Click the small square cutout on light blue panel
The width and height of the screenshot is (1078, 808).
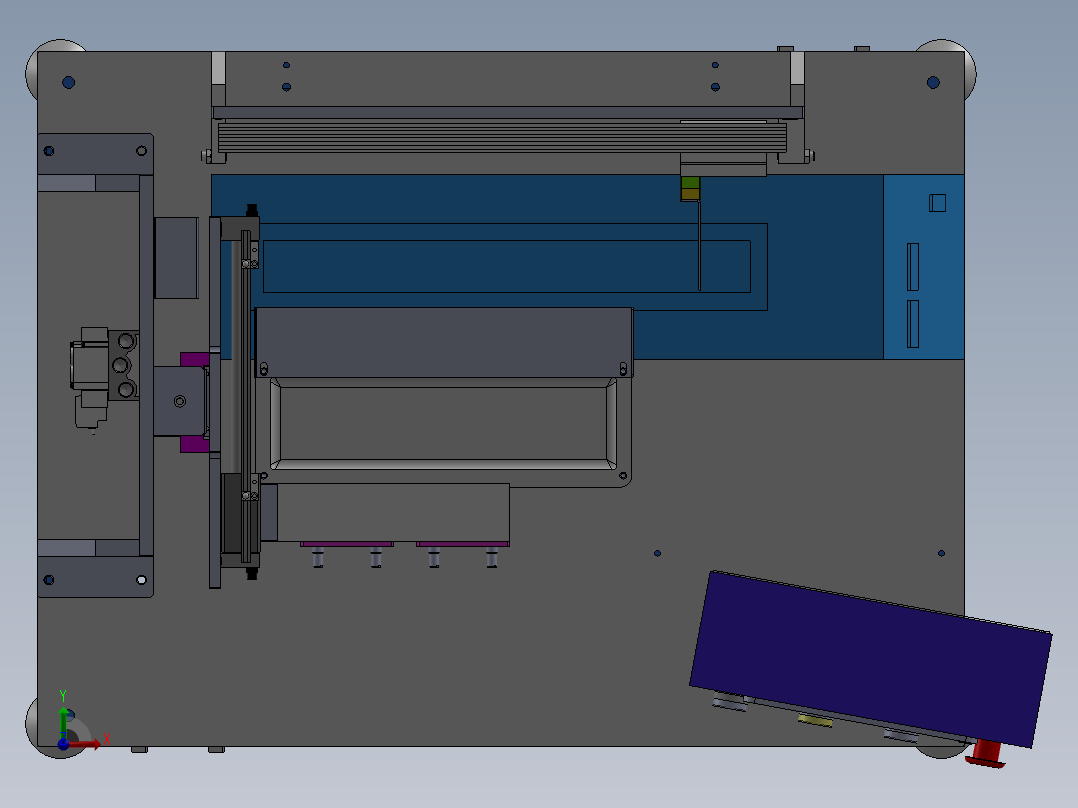[937, 203]
